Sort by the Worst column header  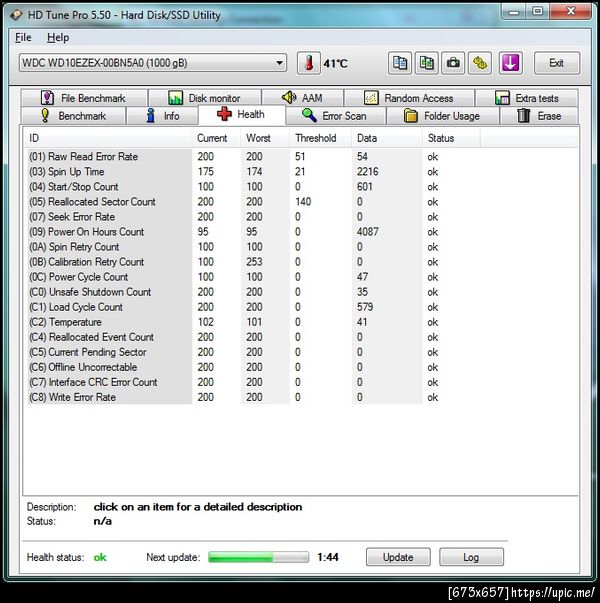pos(265,138)
